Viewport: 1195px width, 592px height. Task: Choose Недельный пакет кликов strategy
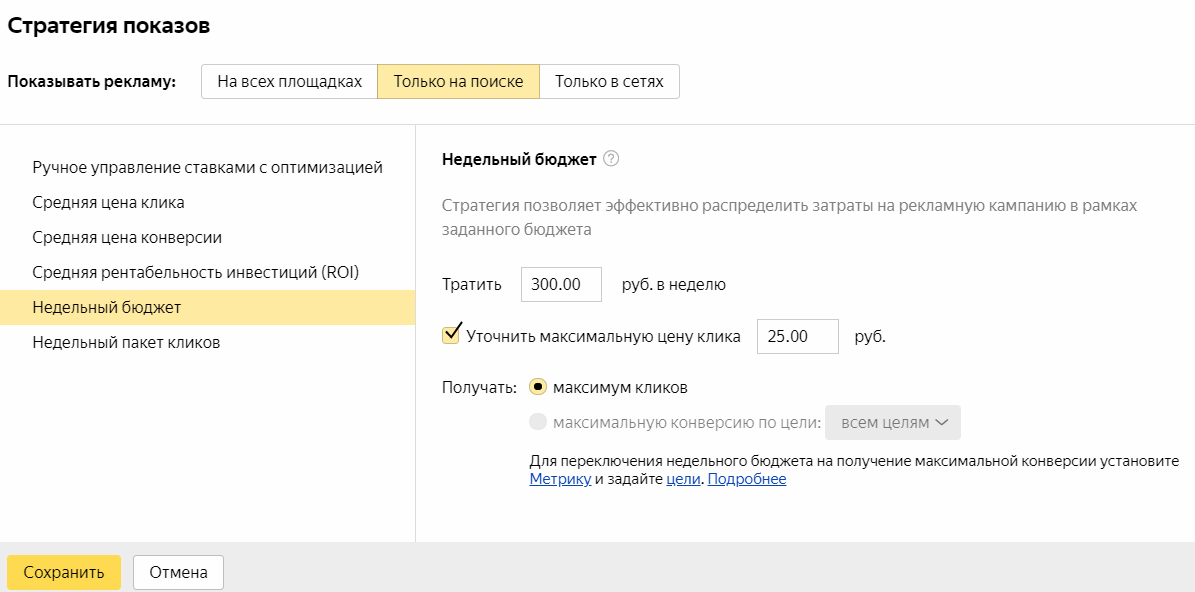207,342
